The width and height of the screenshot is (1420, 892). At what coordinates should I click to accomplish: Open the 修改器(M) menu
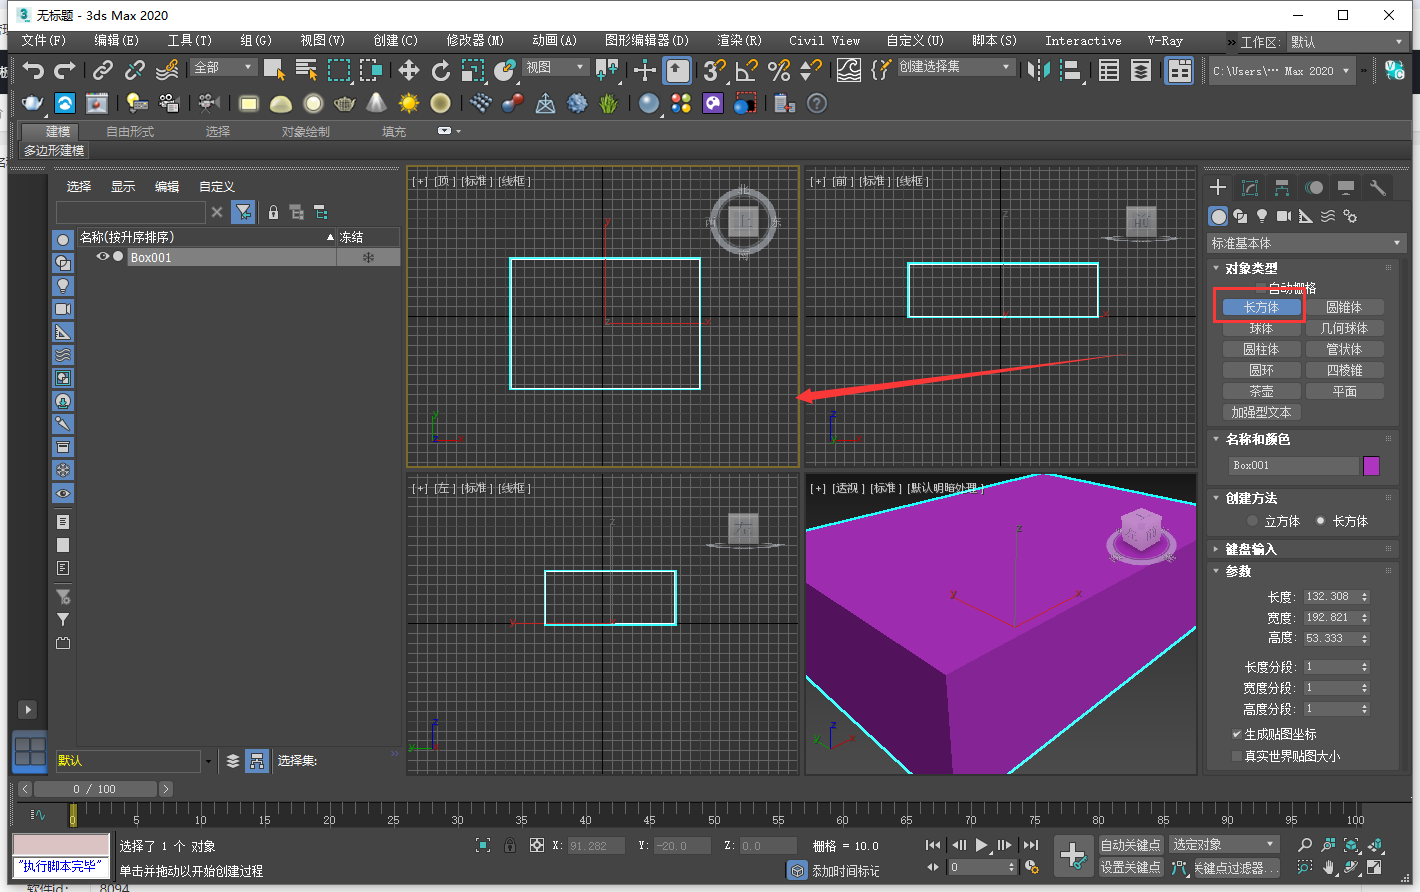(x=474, y=41)
